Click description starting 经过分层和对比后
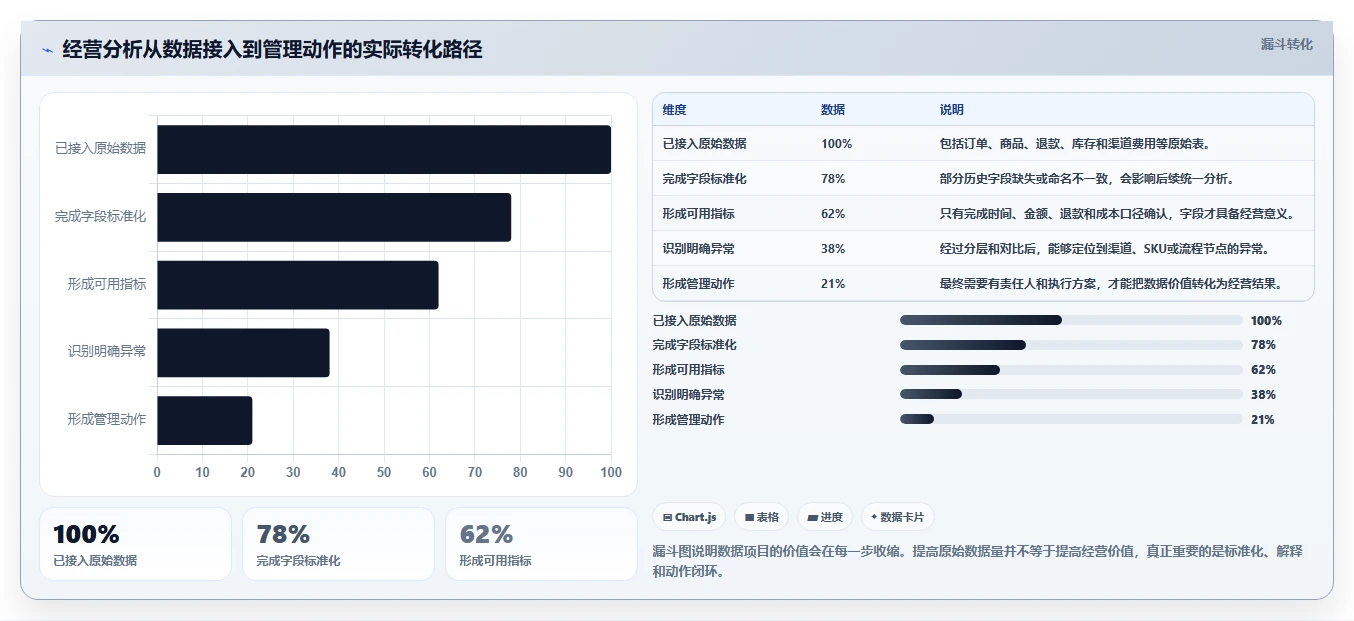This screenshot has height=621, width=1354. [1106, 249]
